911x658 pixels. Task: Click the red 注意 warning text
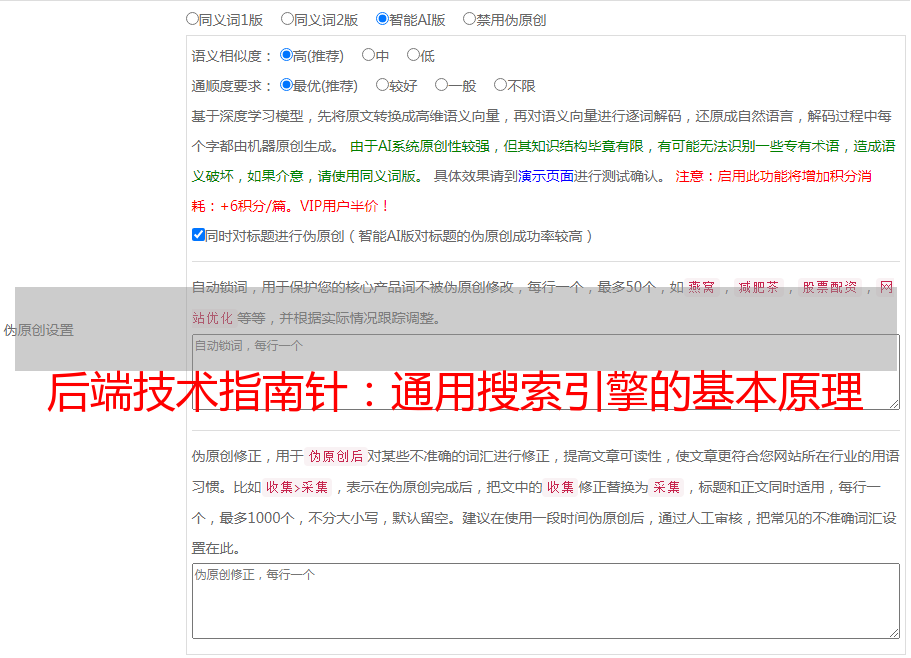[x=689, y=176]
